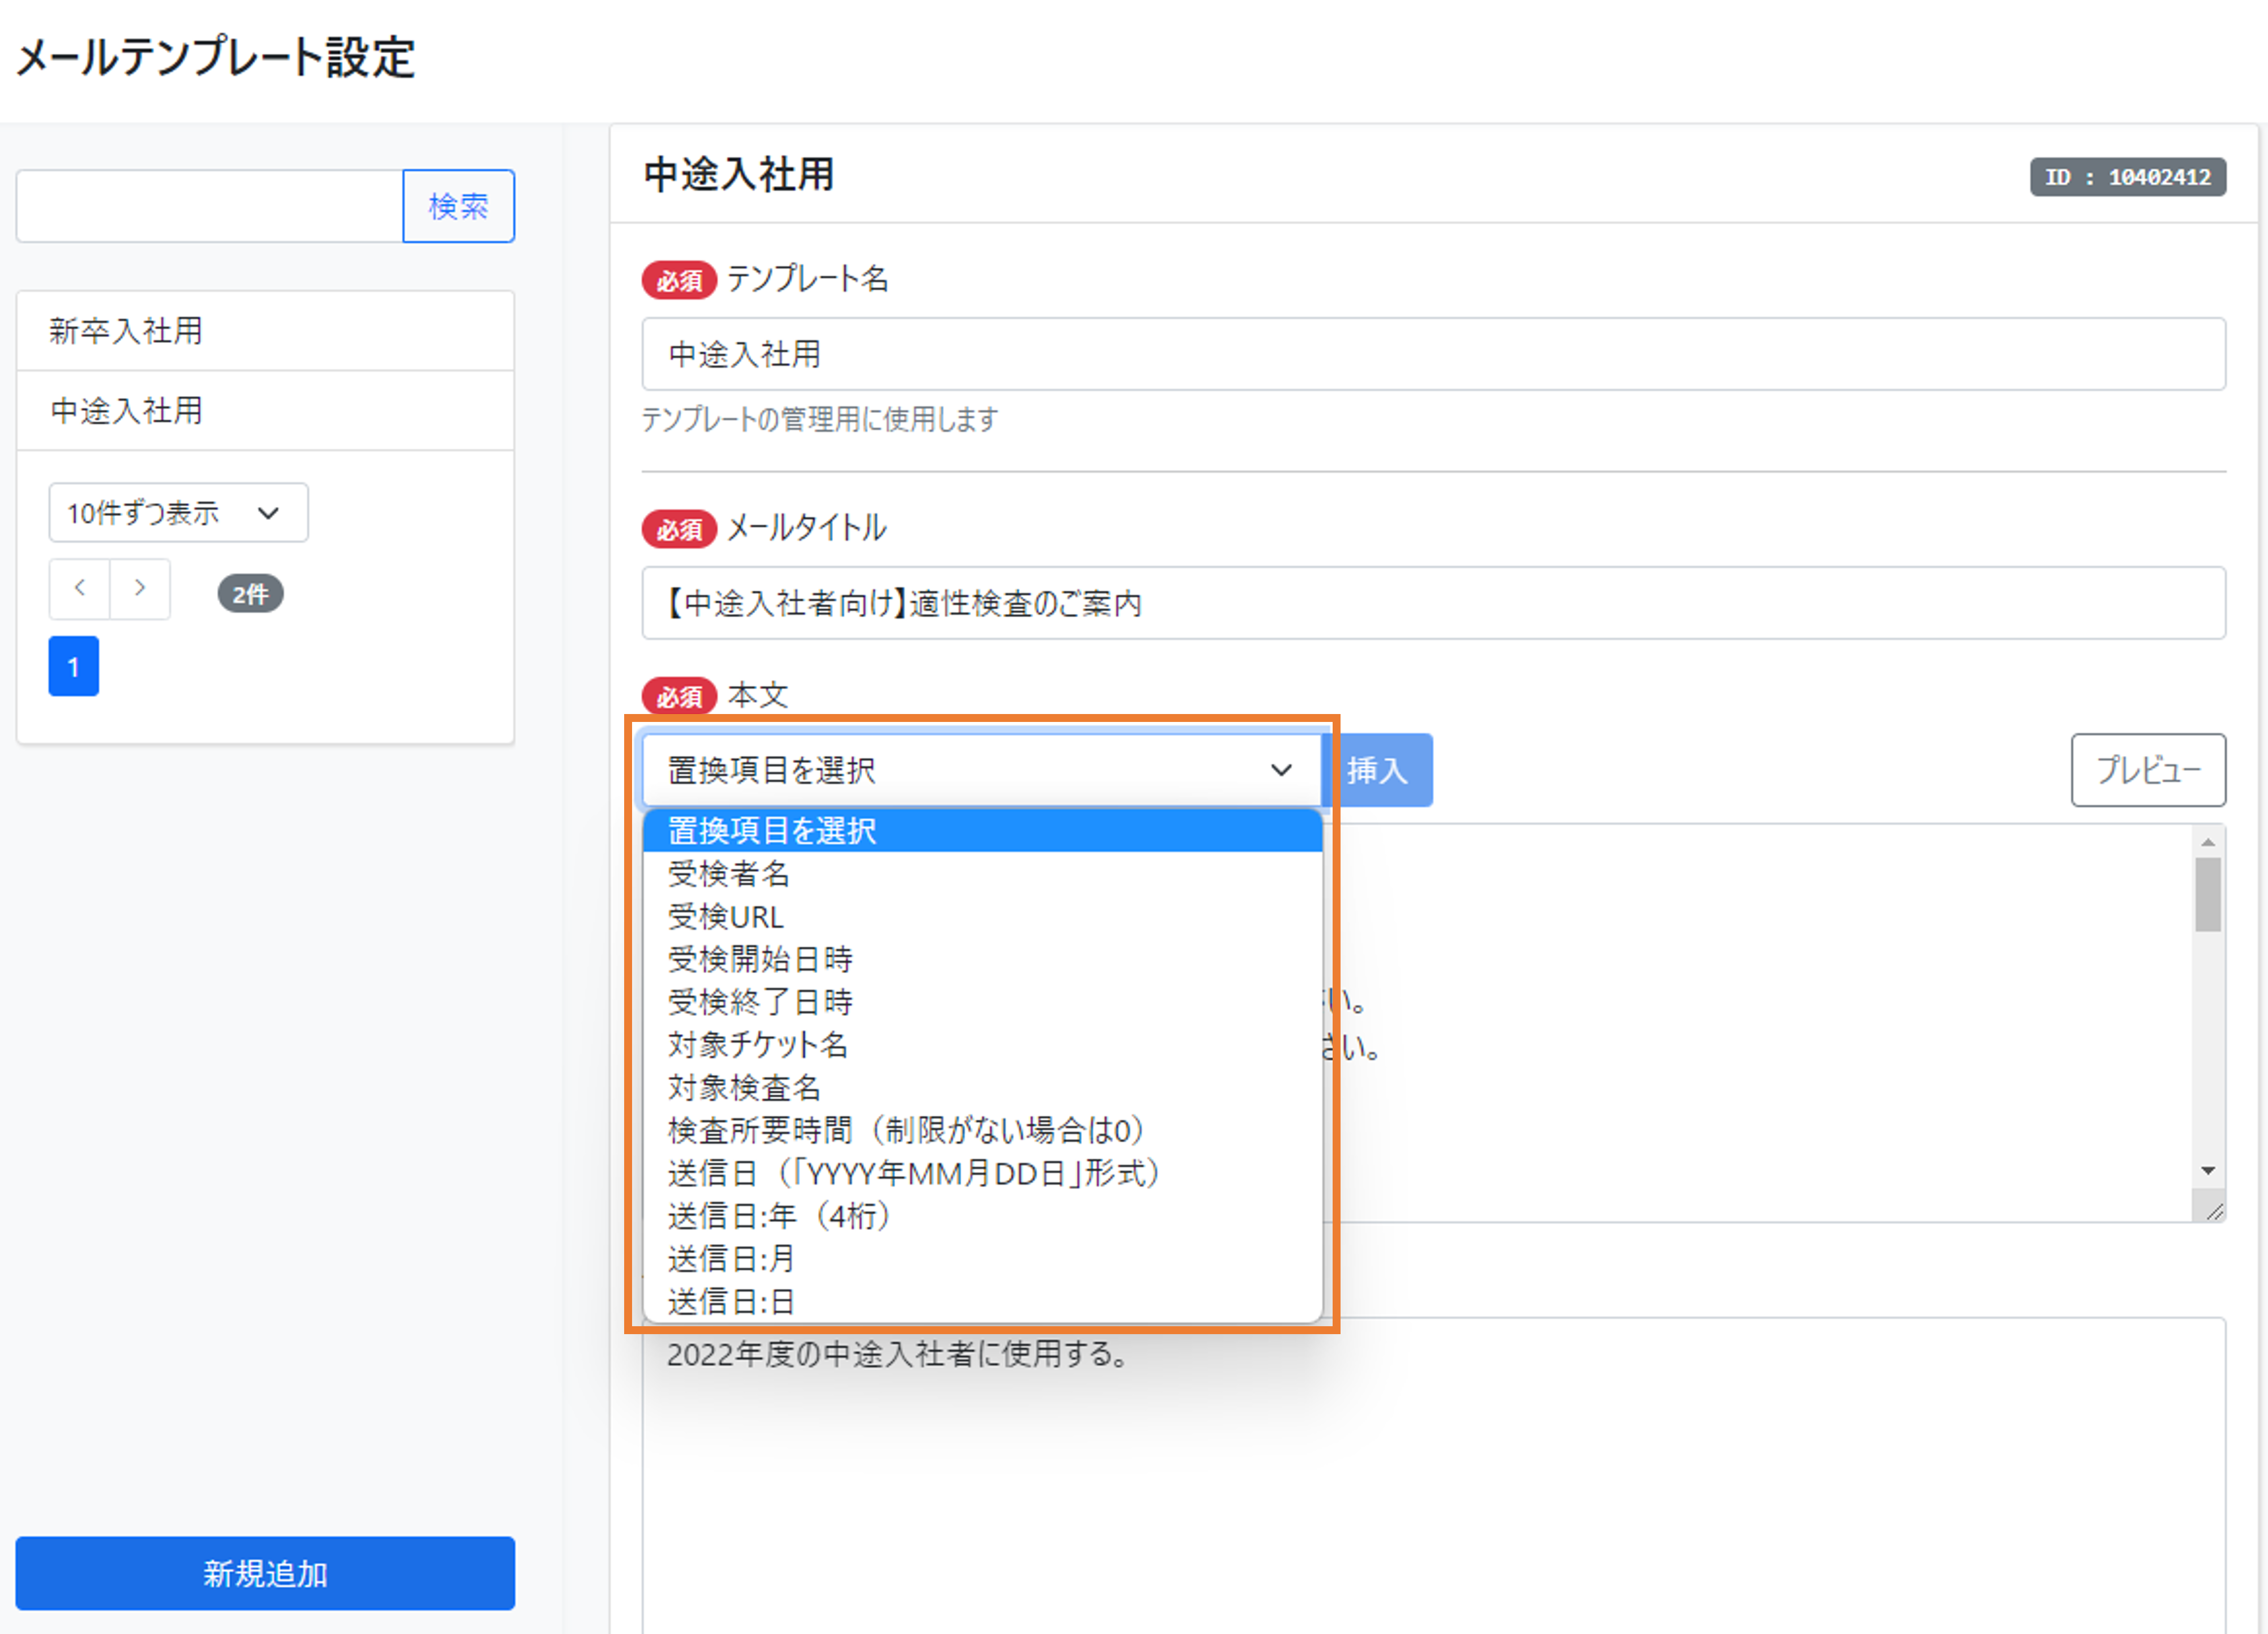Click the 検索 search button
The width and height of the screenshot is (2268, 1634).
pos(458,206)
